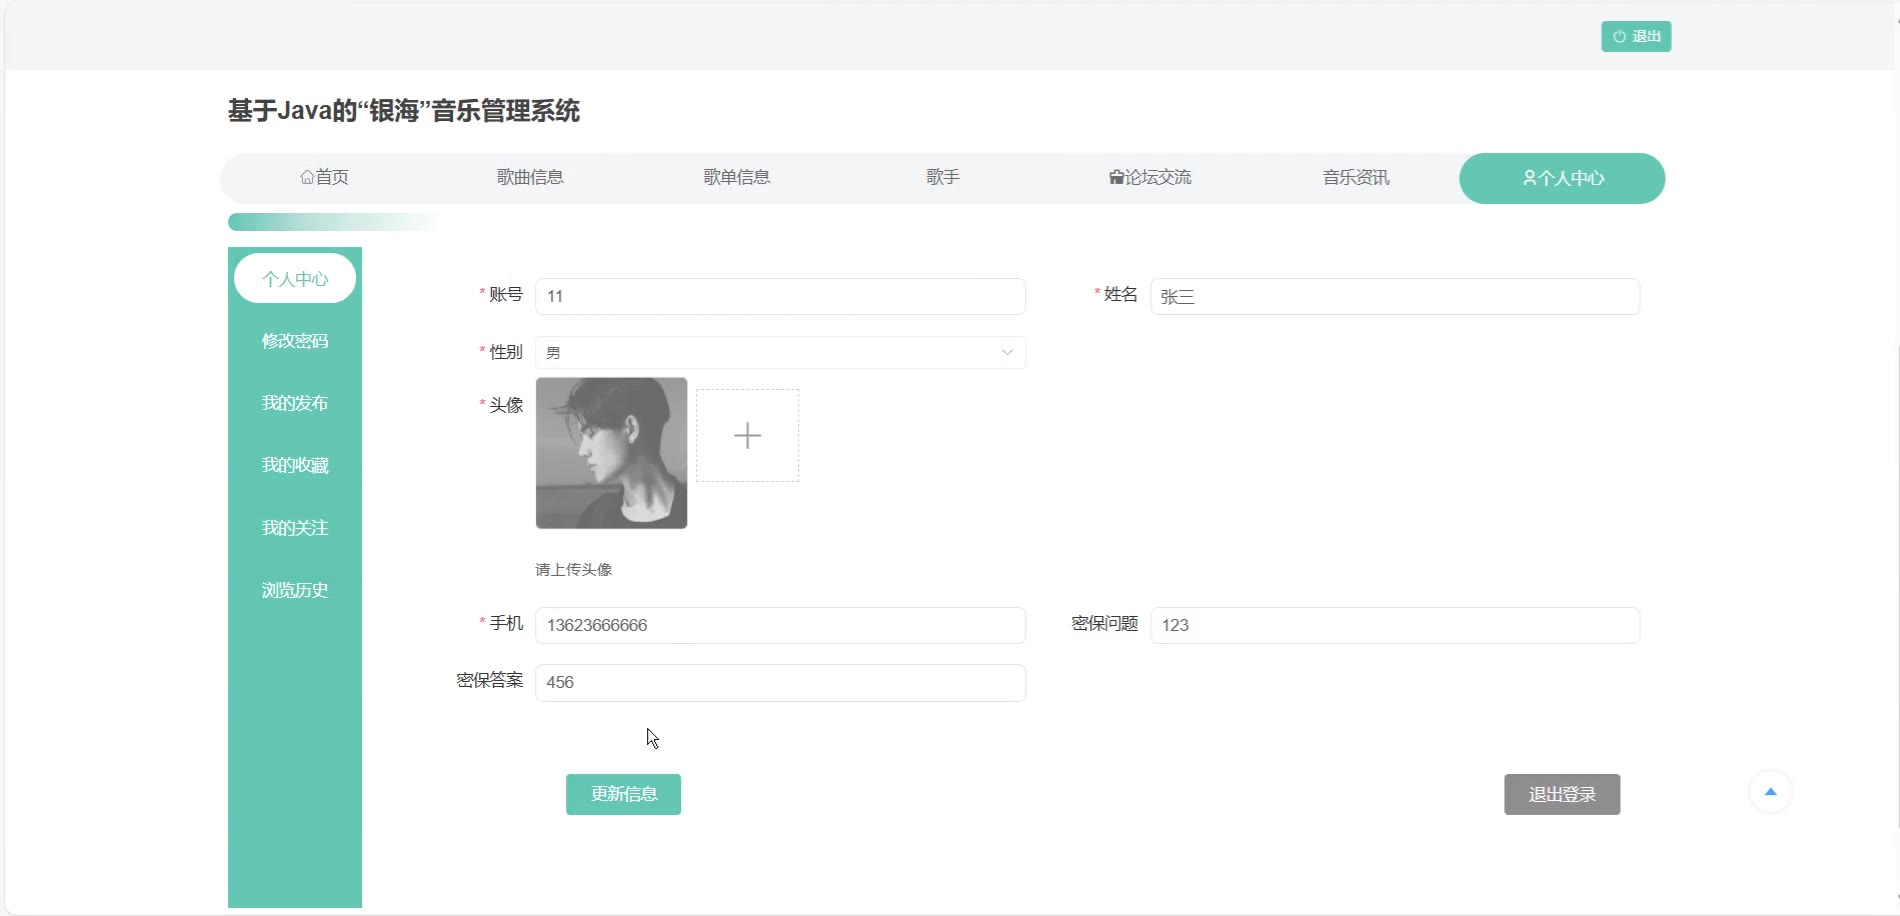Switch to 歌单信息 tab
Viewport: 1900px width, 916px height.
736,178
